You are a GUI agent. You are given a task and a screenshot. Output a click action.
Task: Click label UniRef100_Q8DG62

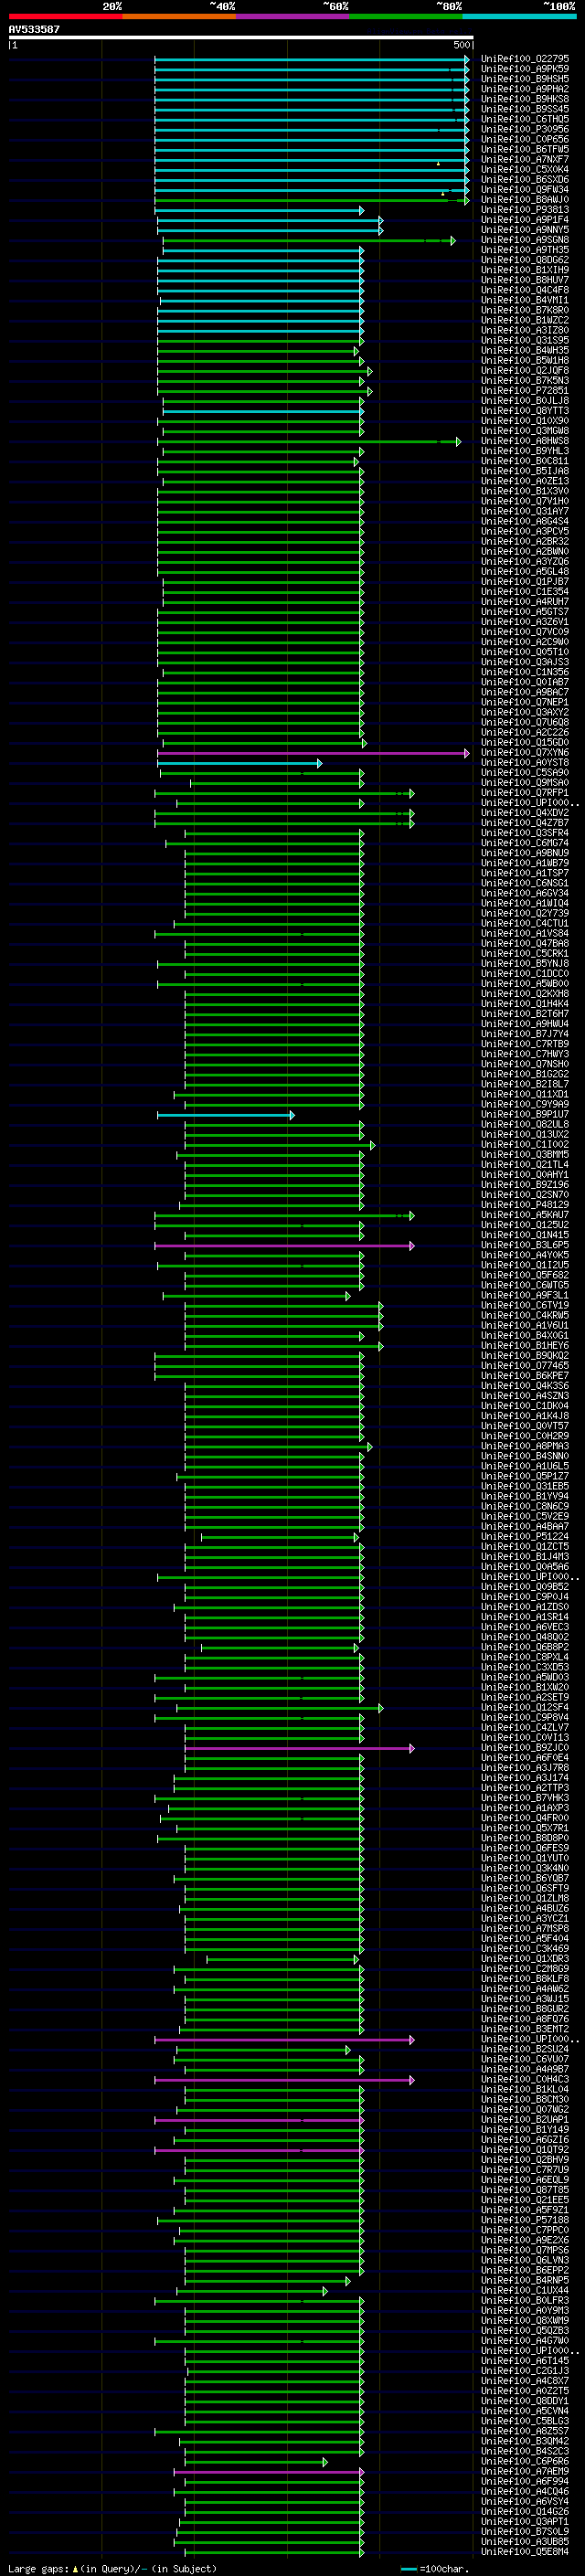pos(525,260)
